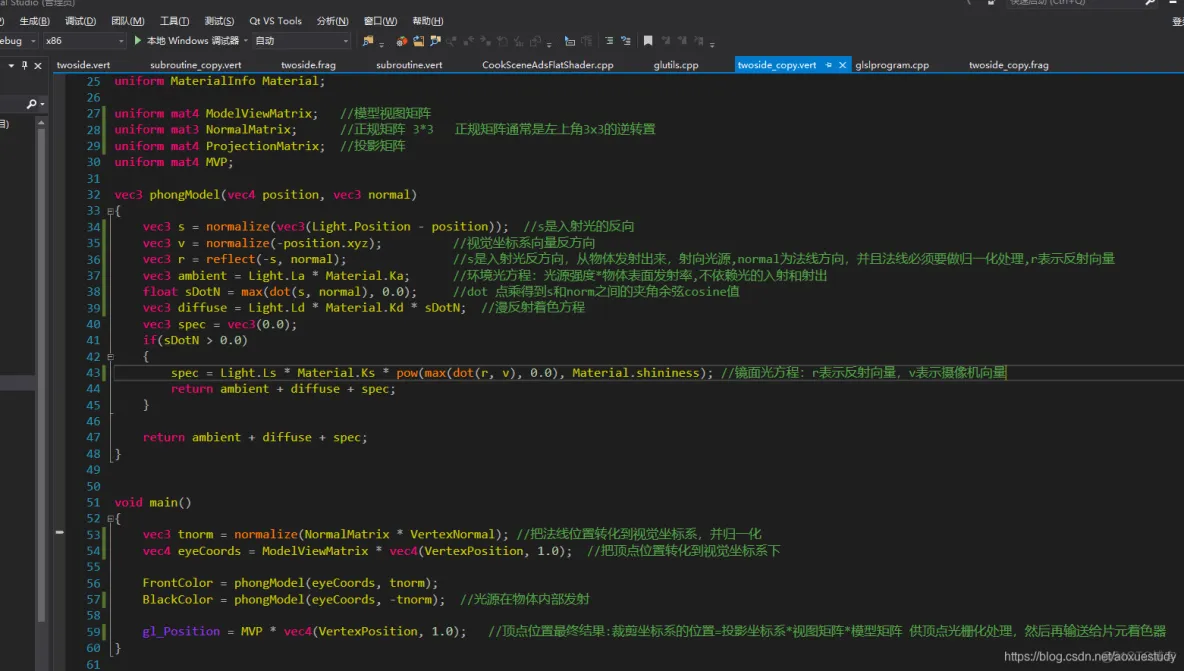Click 'uniform MaterialInfo Material;' on line 25

click(x=219, y=81)
